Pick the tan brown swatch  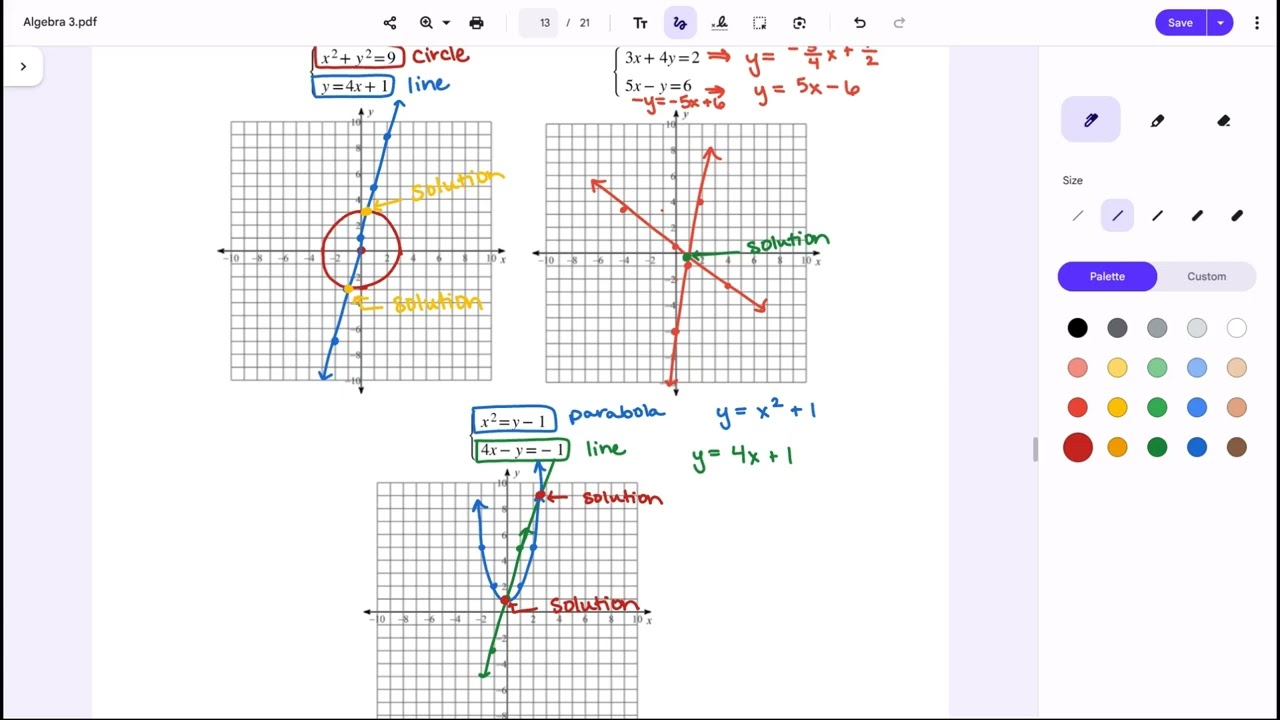tap(1237, 408)
